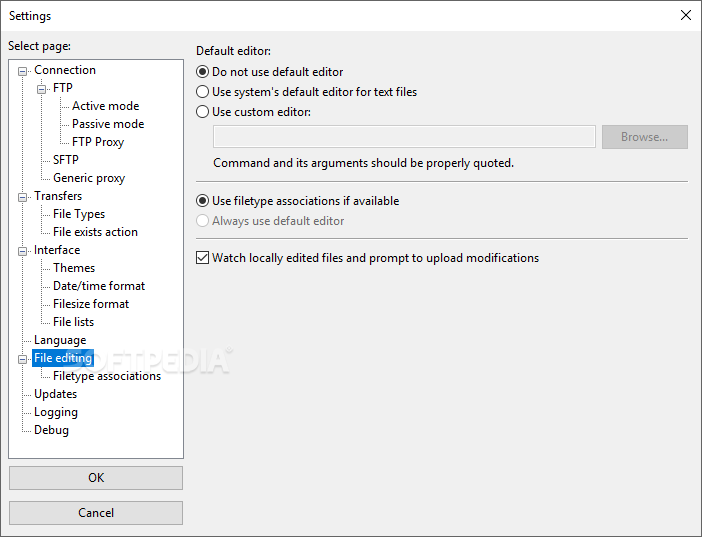Open the Logging settings page

(56, 412)
